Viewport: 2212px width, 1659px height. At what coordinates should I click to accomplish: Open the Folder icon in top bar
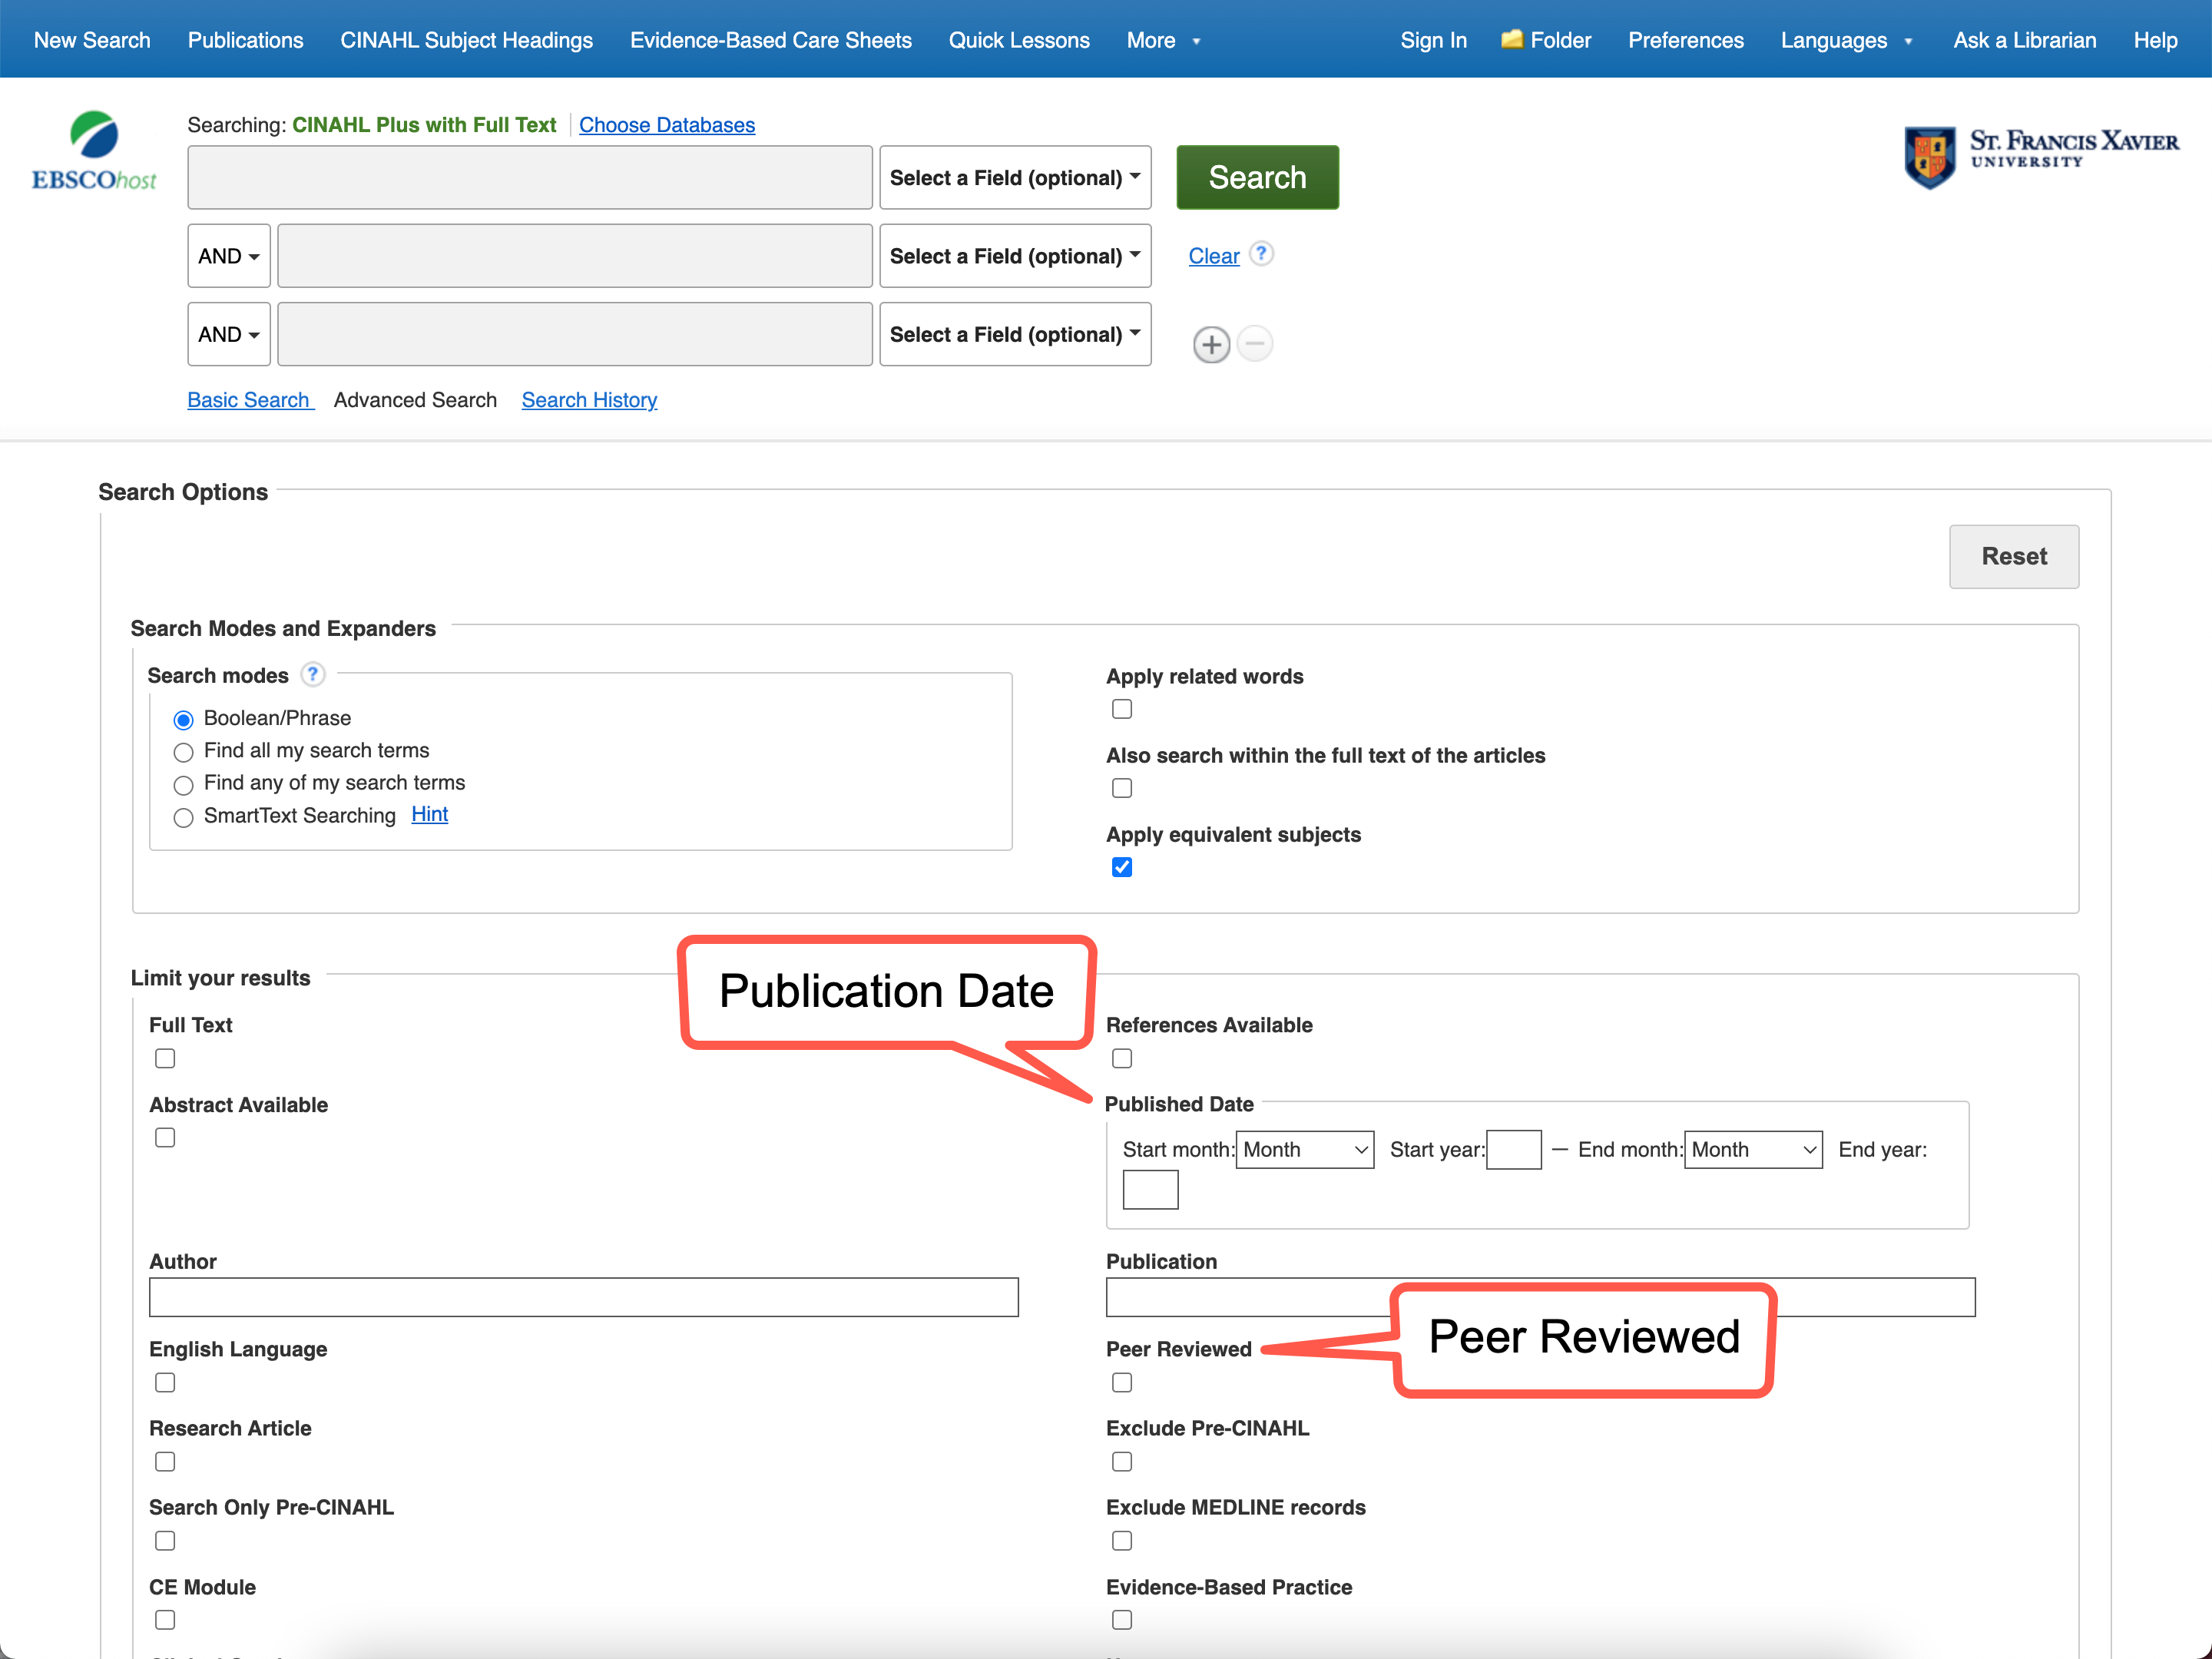pos(1511,40)
